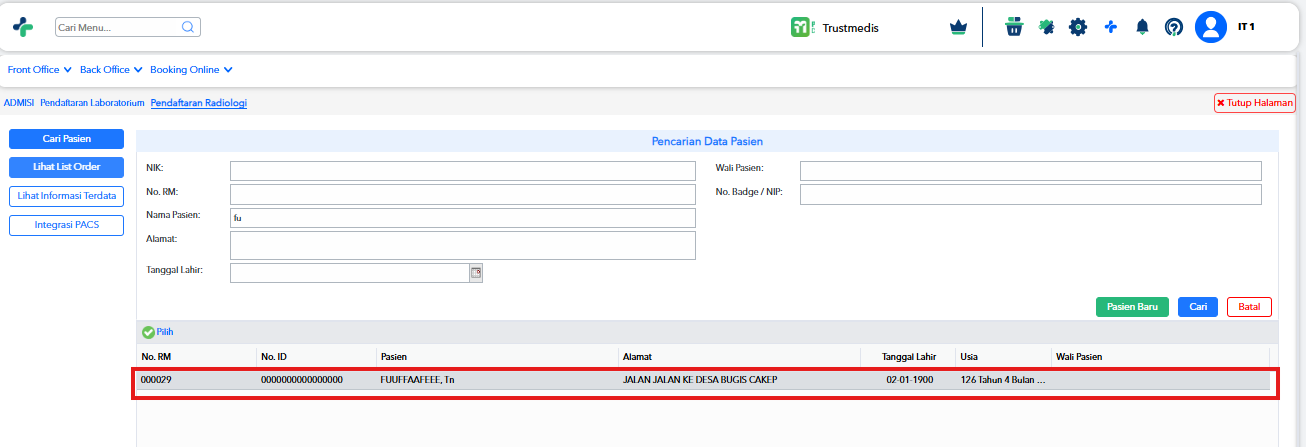The image size is (1306, 447).
Task: Click address JALAN JALAN KE DESA BUGIS CAKEP
Action: click(x=700, y=380)
